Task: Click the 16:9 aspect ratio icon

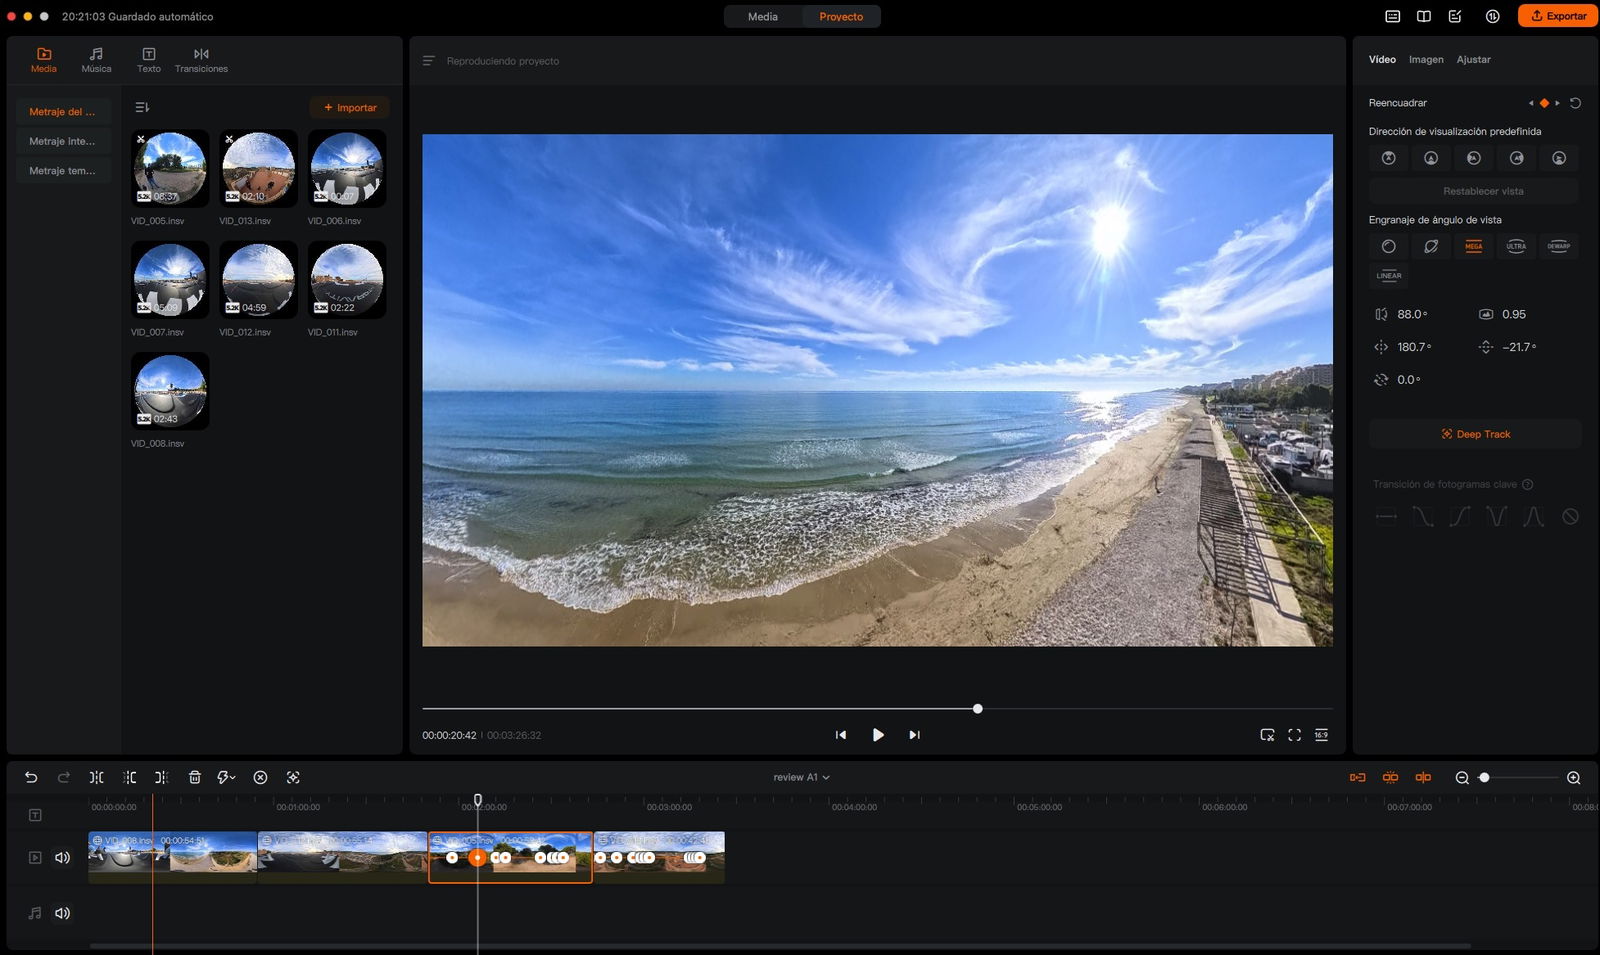Action: click(x=1321, y=735)
